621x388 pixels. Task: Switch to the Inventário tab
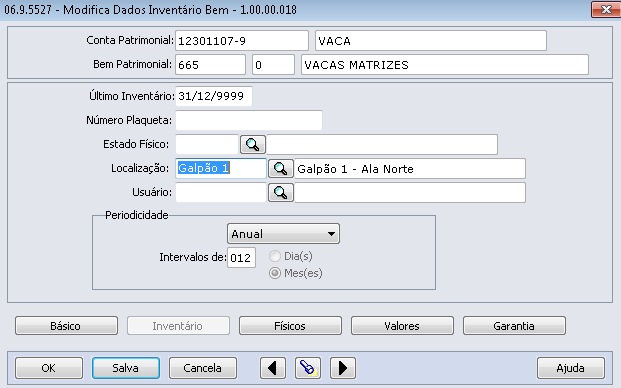(x=178, y=325)
